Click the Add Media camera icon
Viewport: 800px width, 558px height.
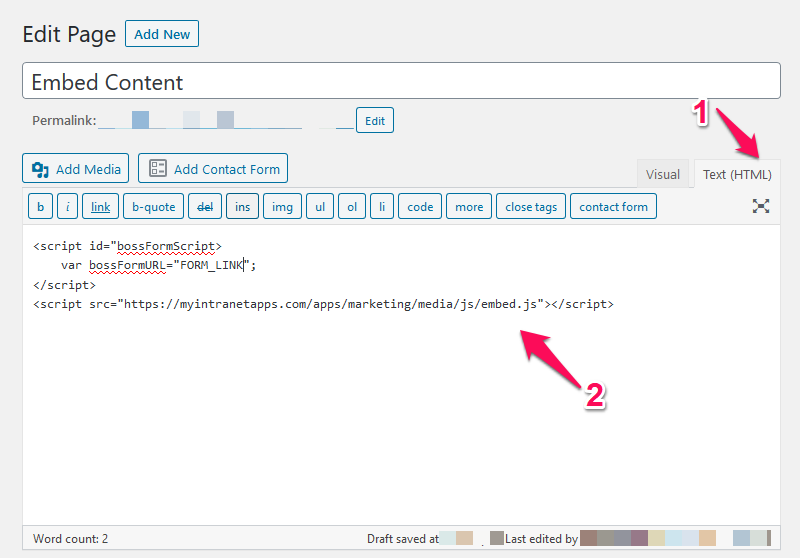[40, 169]
